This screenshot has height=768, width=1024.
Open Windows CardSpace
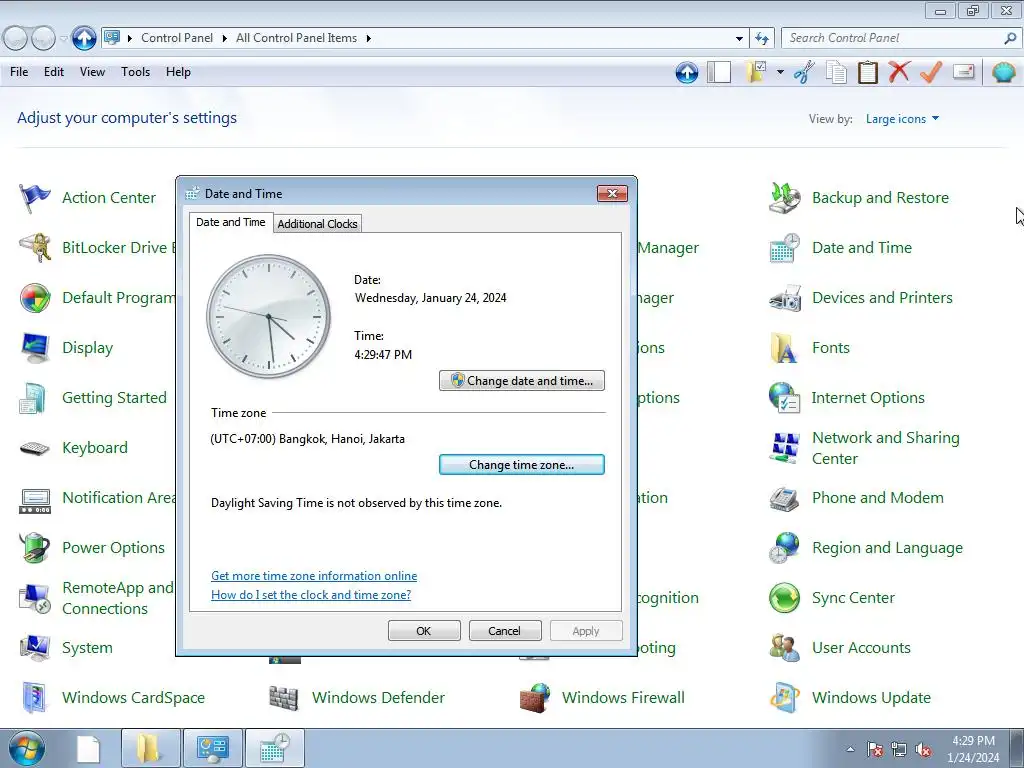pos(112,698)
